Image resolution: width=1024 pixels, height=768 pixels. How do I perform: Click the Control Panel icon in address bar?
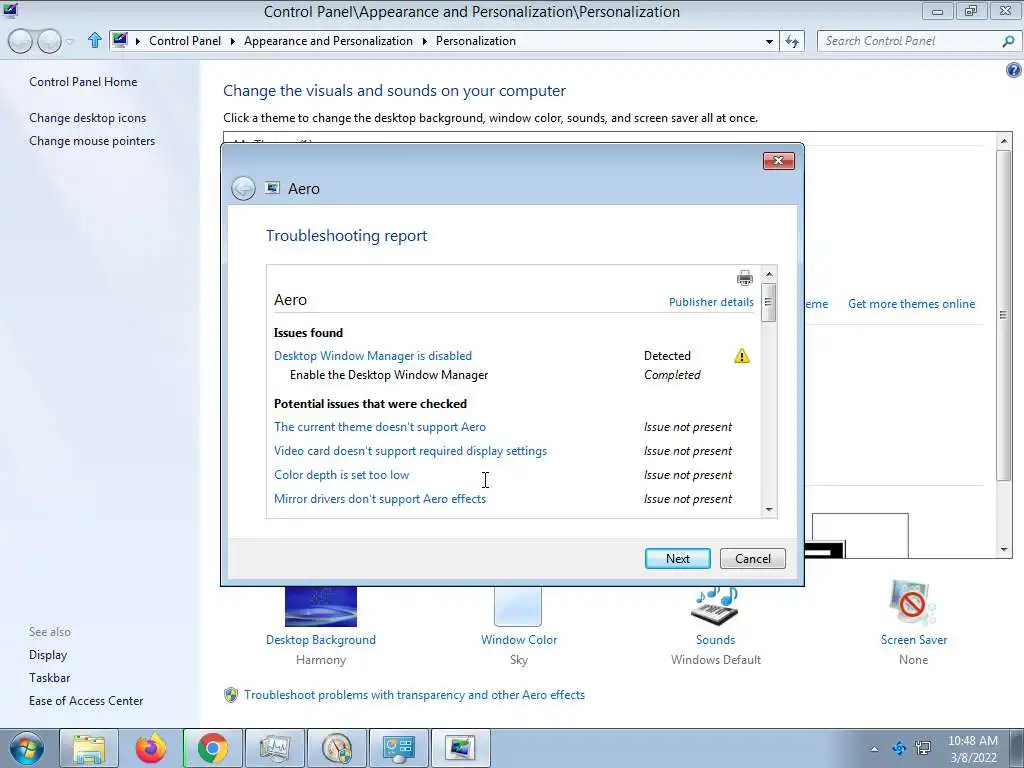(120, 40)
